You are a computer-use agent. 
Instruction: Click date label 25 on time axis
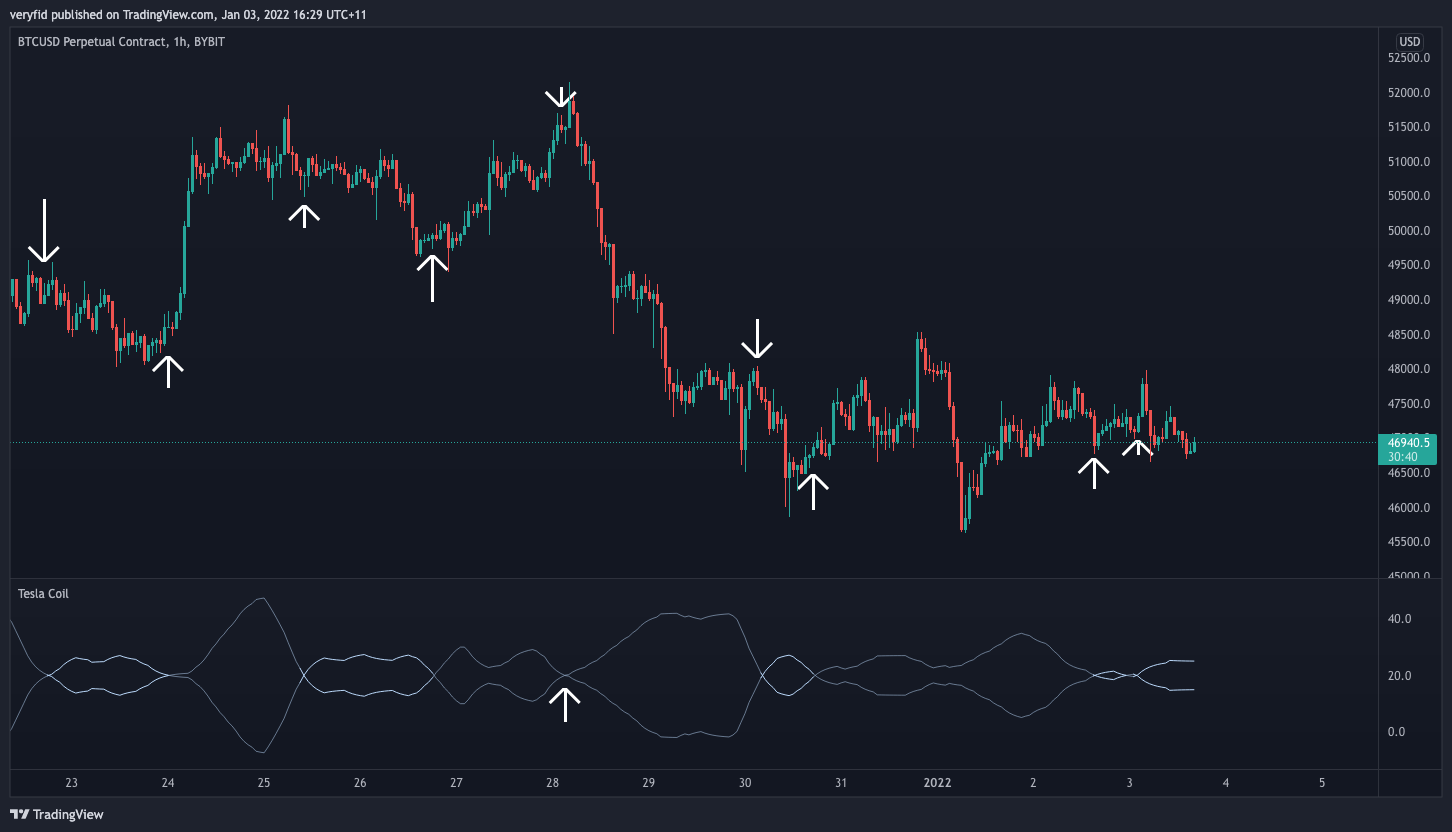click(x=264, y=783)
